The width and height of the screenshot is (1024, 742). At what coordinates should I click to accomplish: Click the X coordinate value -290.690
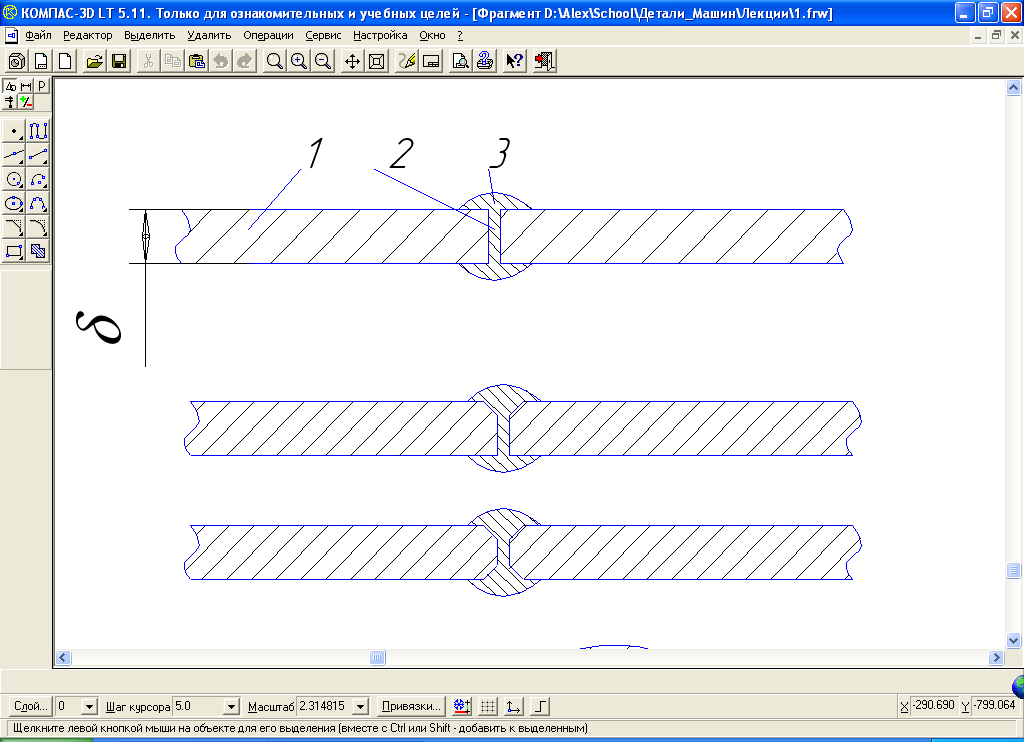(x=934, y=705)
